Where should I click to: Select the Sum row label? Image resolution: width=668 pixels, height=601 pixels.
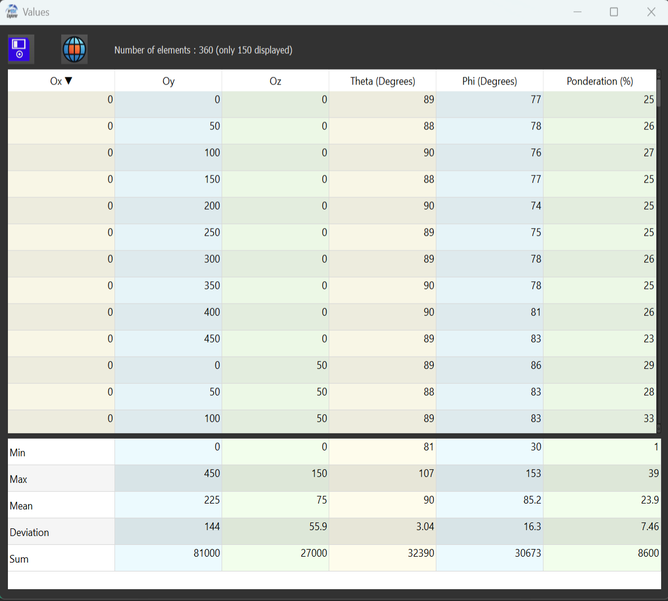click(61, 559)
